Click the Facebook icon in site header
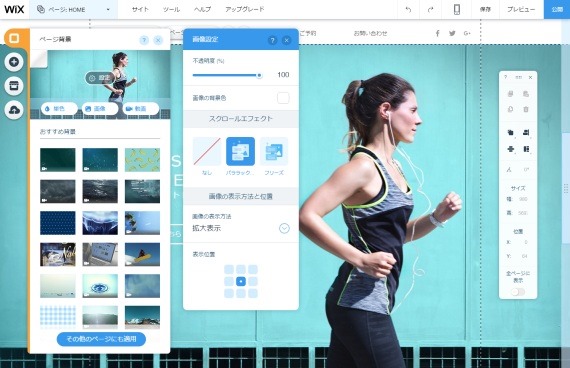The image size is (570, 368). coord(437,33)
